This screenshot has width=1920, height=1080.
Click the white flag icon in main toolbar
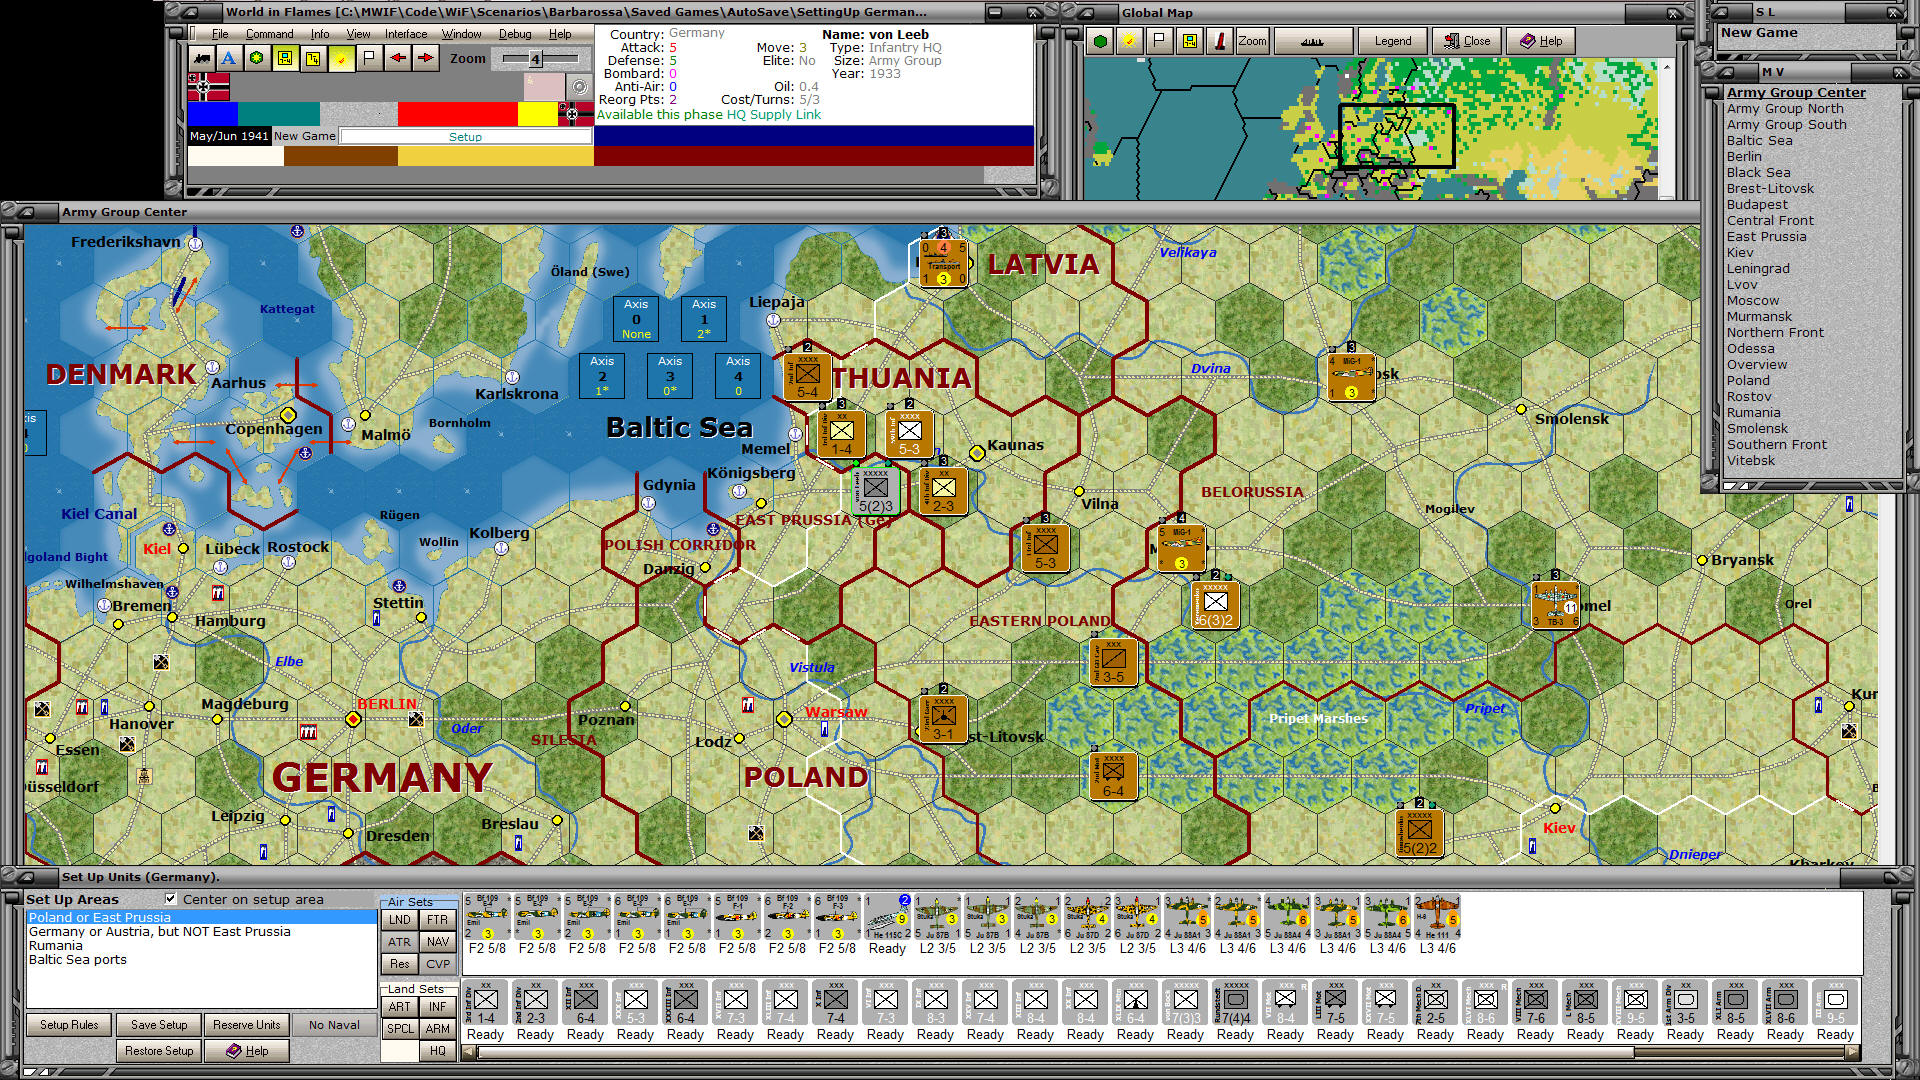369,58
